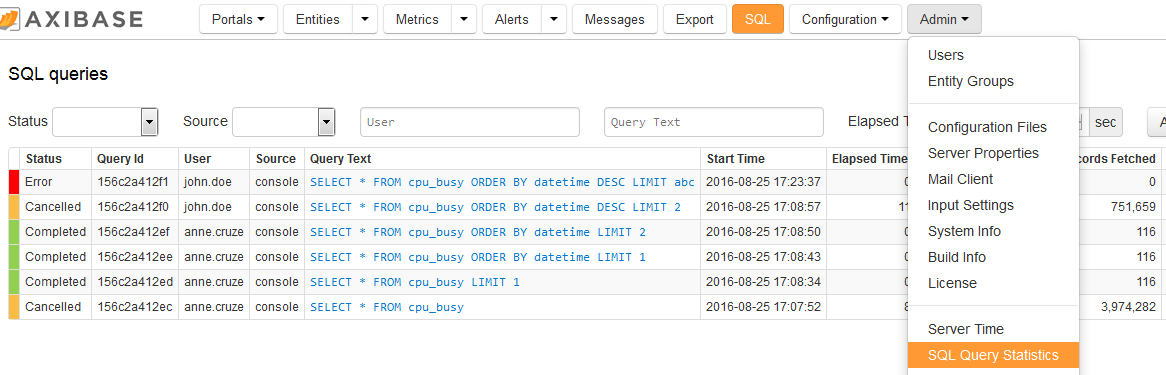
Task: Click start time 2016-08-25 17:23:37
Action: coord(763,182)
